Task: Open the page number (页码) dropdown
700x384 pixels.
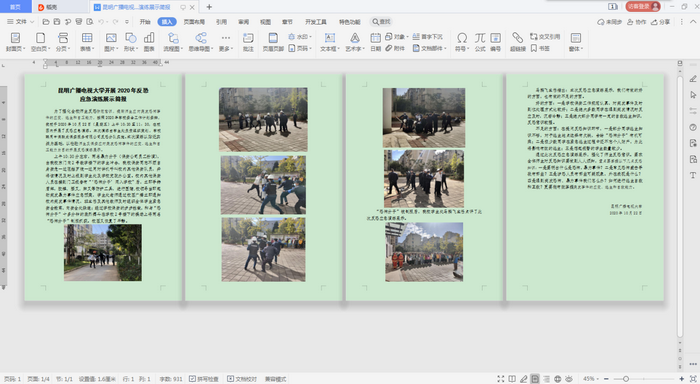Action: pyautogui.click(x=300, y=48)
